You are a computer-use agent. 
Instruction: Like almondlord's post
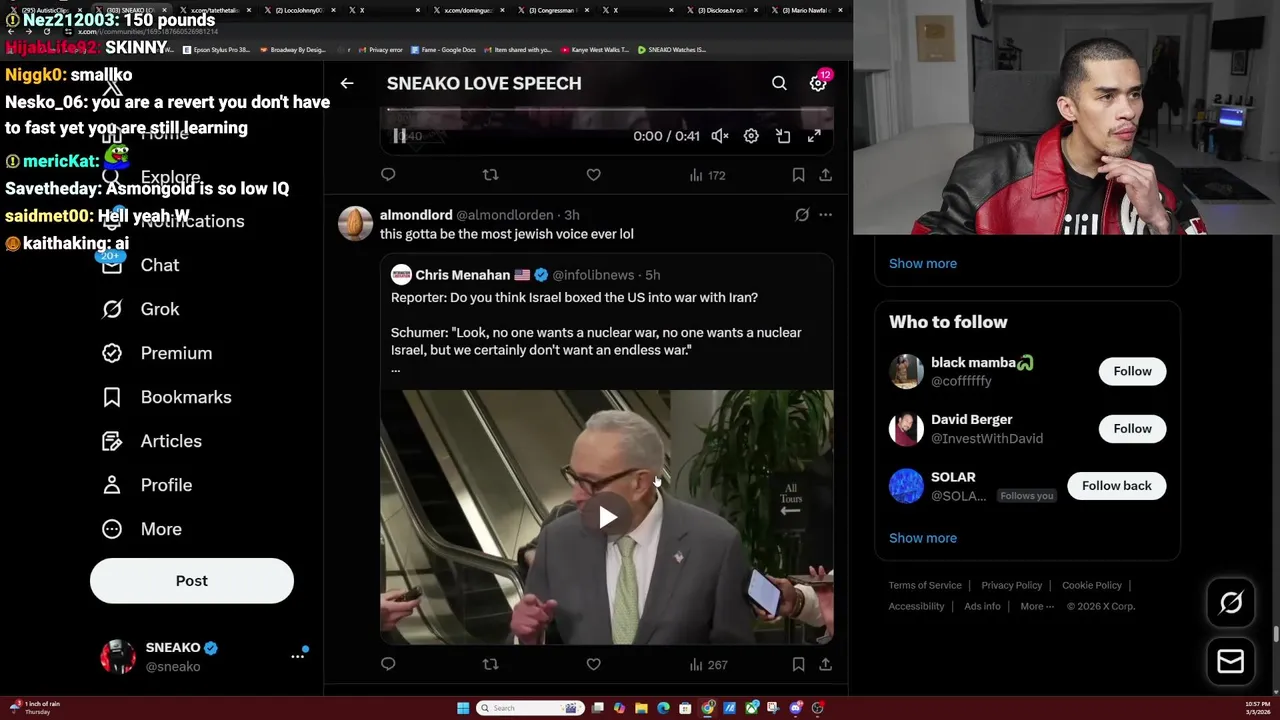coord(593,664)
